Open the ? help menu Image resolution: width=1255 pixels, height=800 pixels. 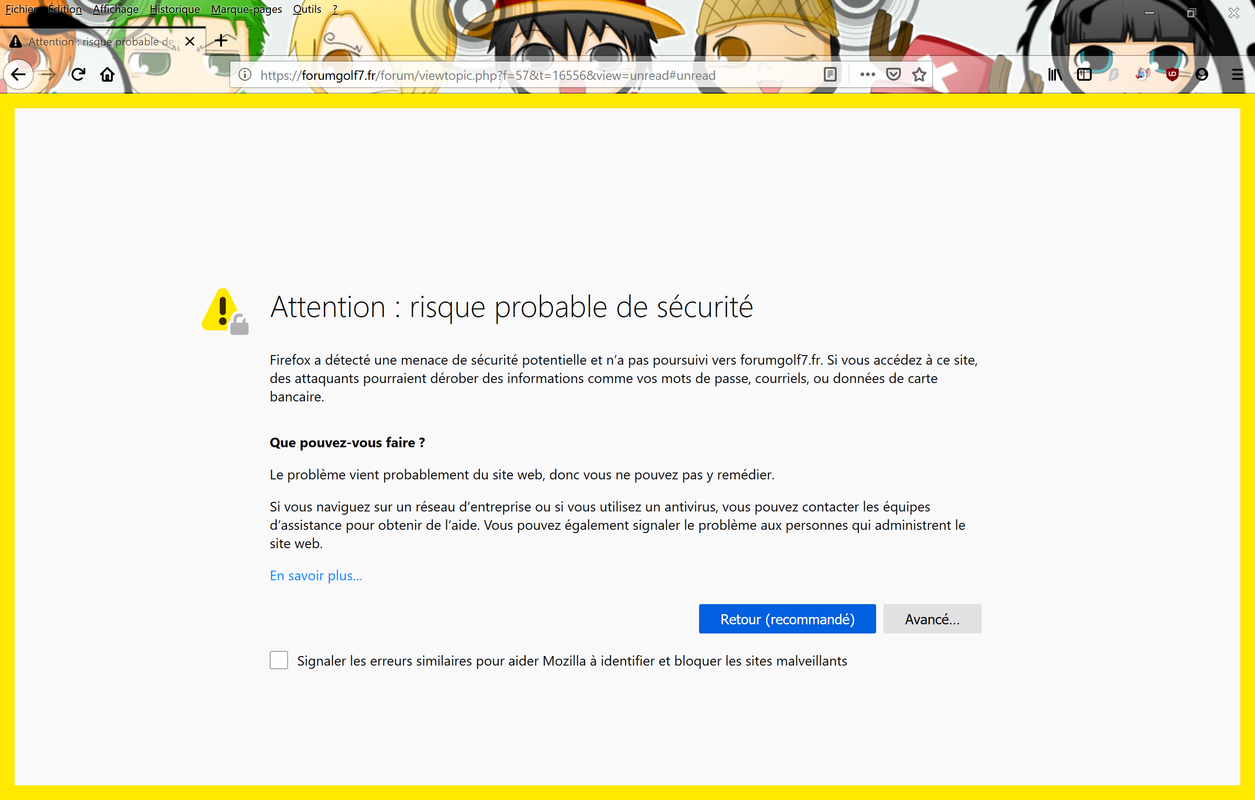point(335,9)
